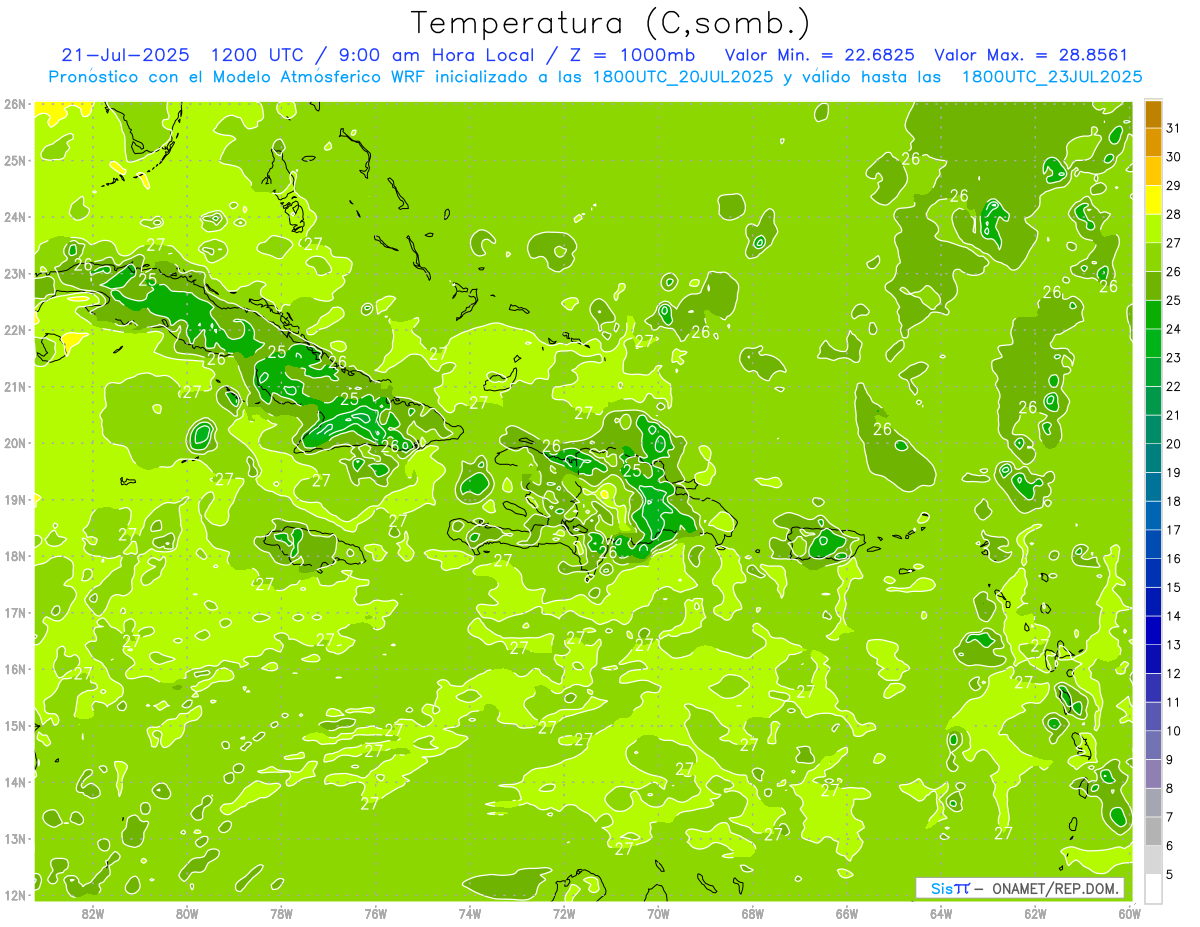Click the "20" label on the color scale
1200x927 pixels.
coord(1174,444)
